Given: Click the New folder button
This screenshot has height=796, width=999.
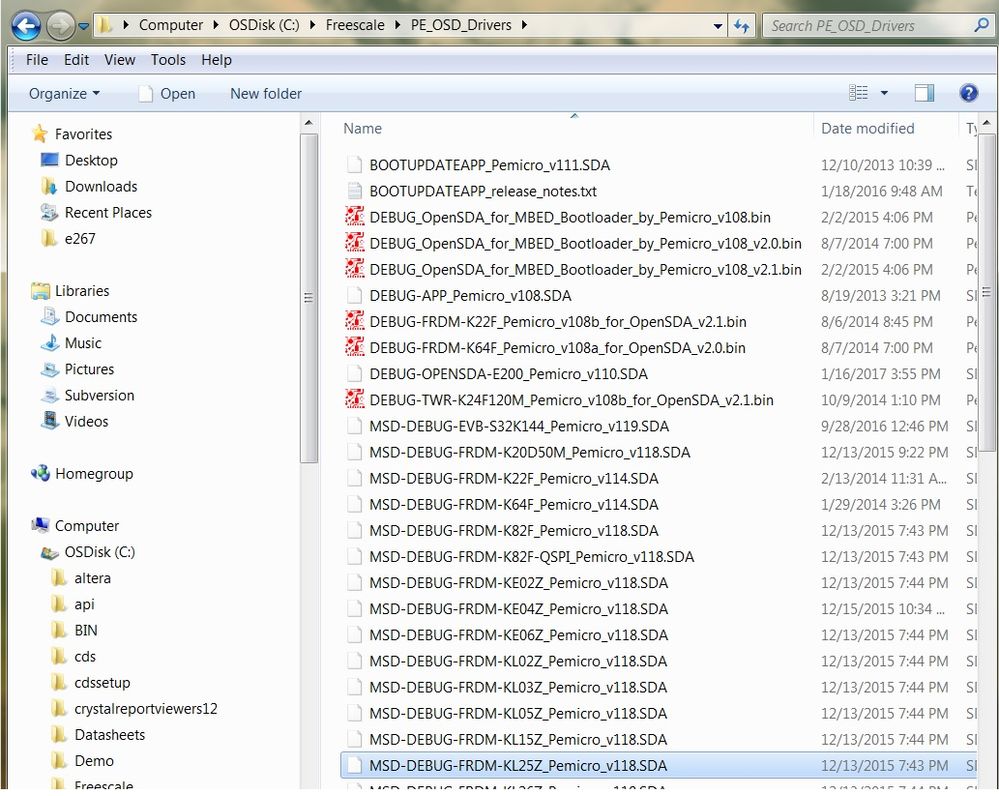Looking at the screenshot, I should [266, 94].
